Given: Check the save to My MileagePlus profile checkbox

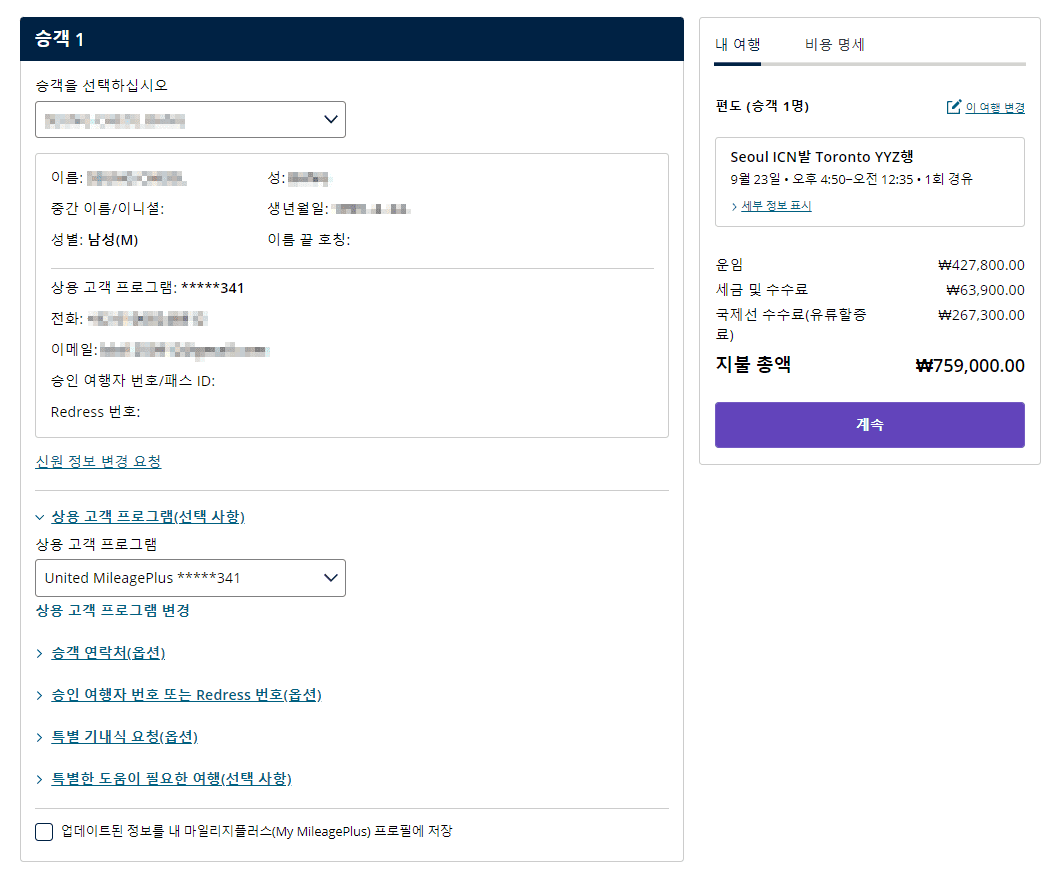Looking at the screenshot, I should [x=43, y=831].
